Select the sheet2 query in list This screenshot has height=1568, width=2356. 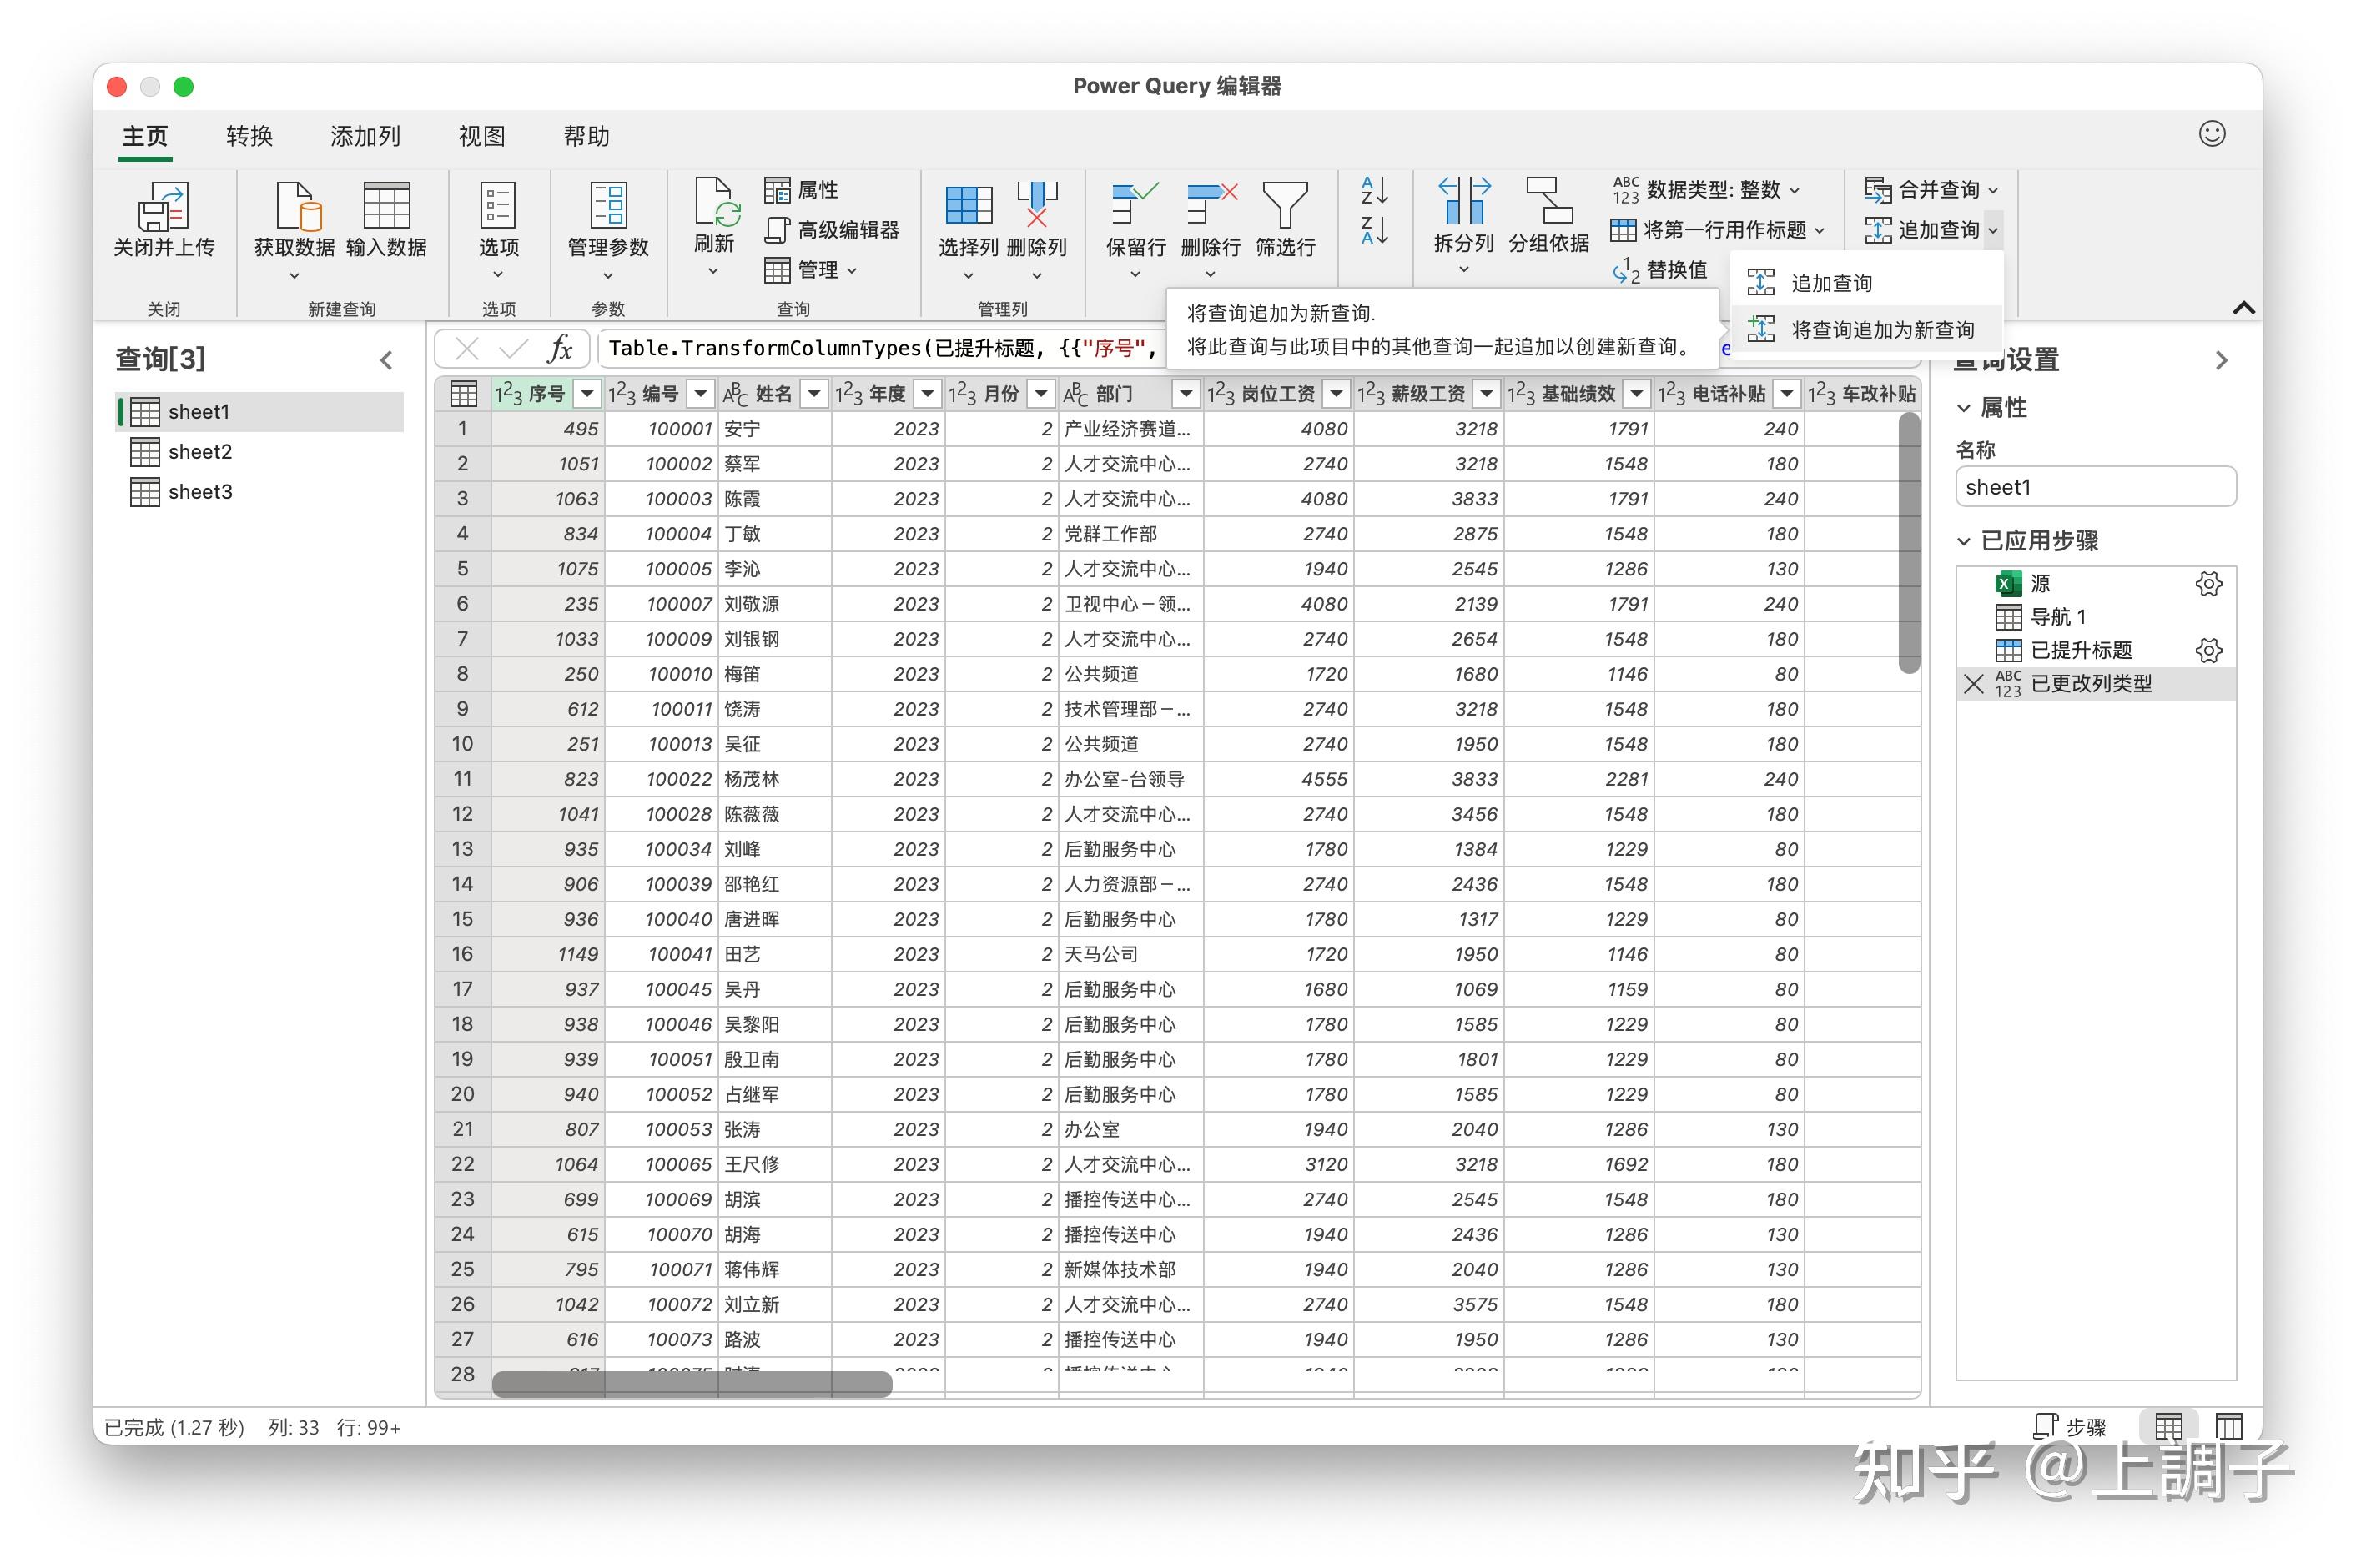tap(200, 452)
